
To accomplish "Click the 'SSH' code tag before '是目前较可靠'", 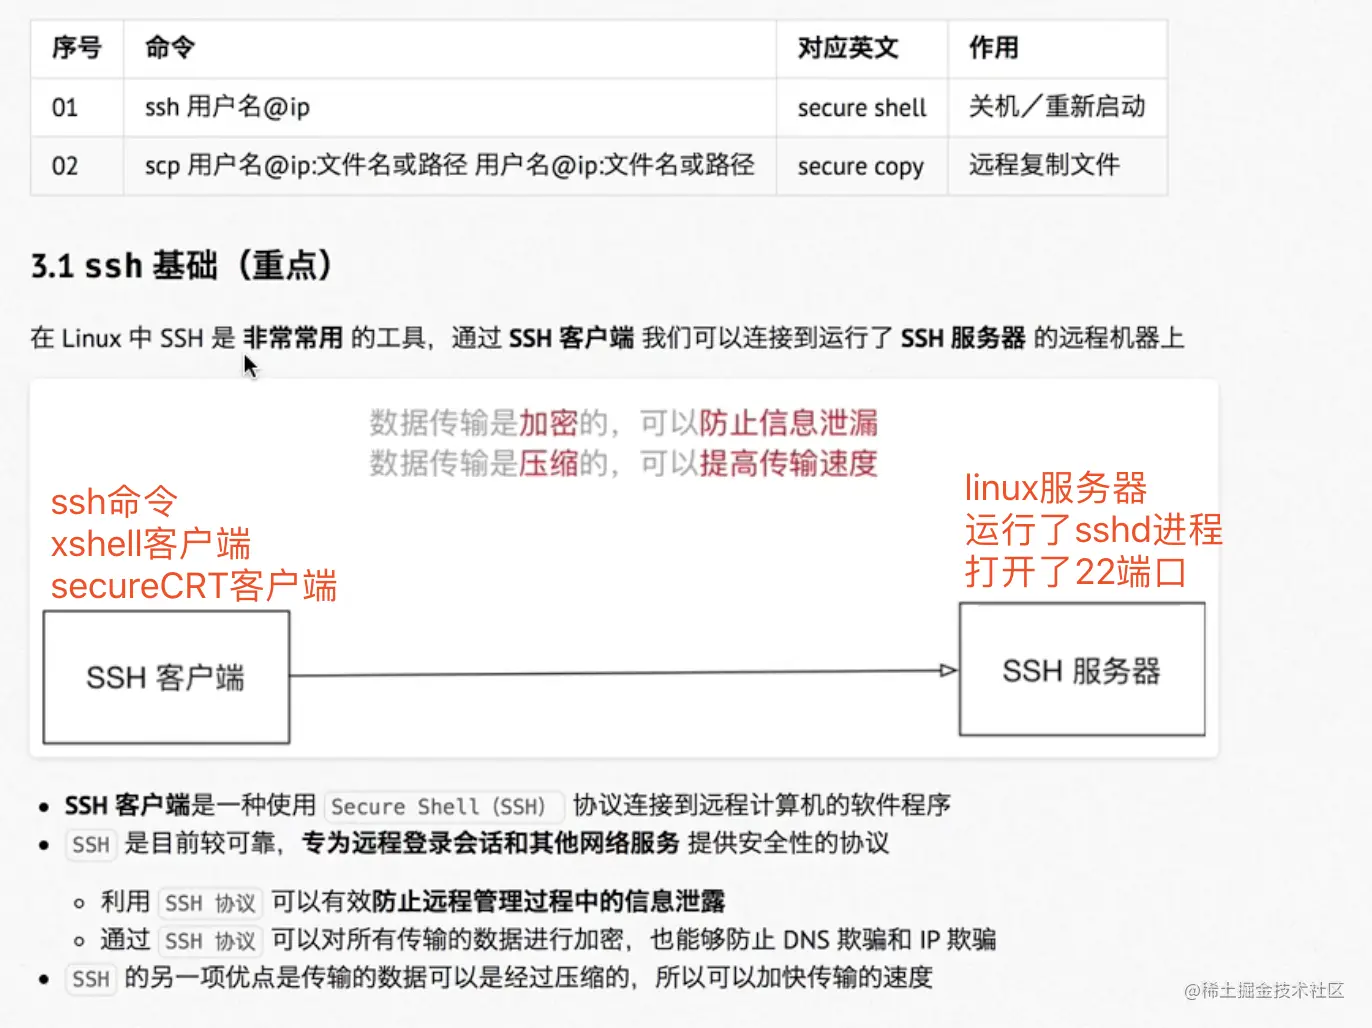I will click(x=91, y=844).
